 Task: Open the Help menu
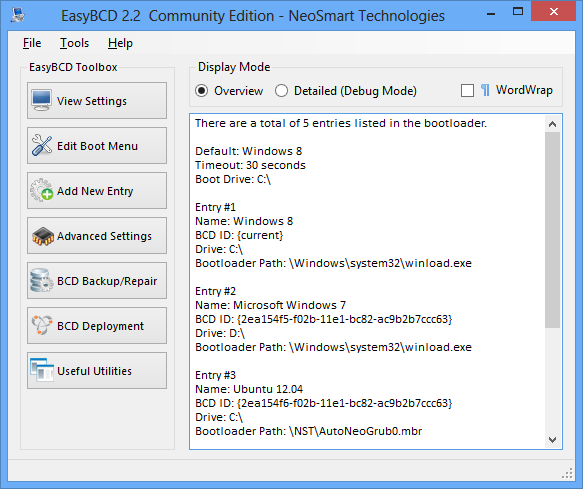[120, 43]
